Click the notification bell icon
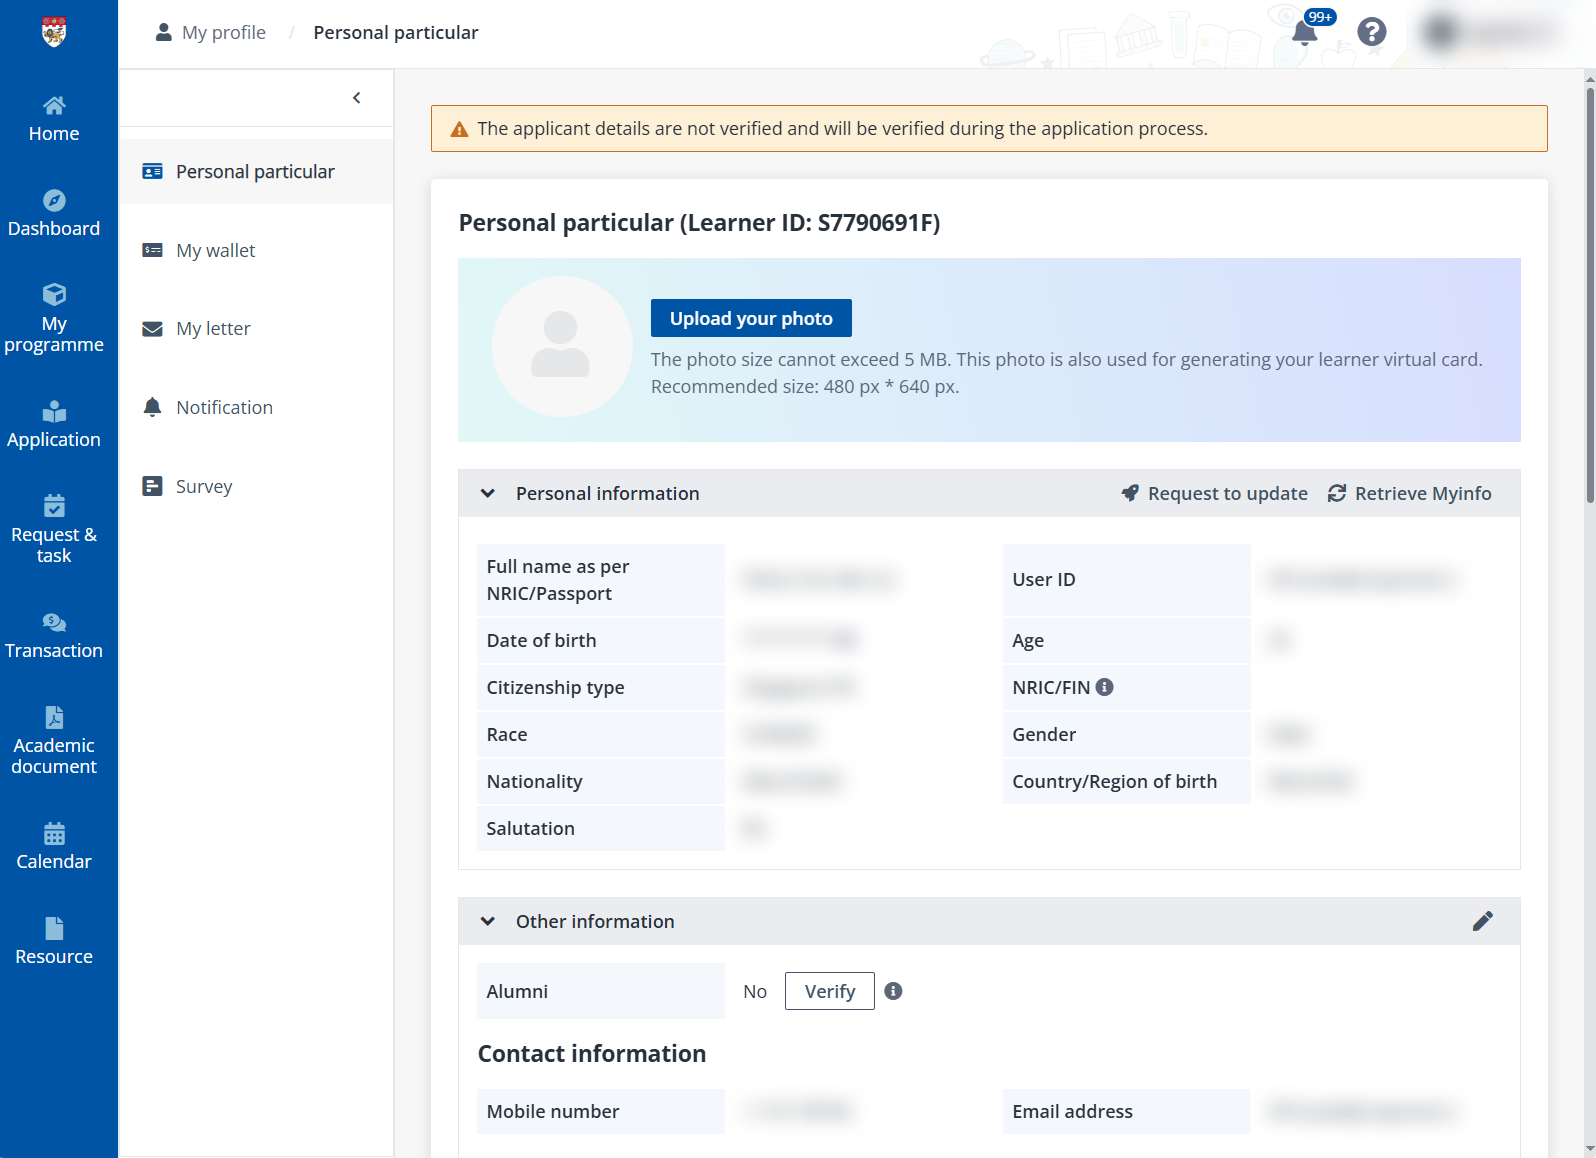Image resolution: width=1596 pixels, height=1158 pixels. coord(1304,33)
